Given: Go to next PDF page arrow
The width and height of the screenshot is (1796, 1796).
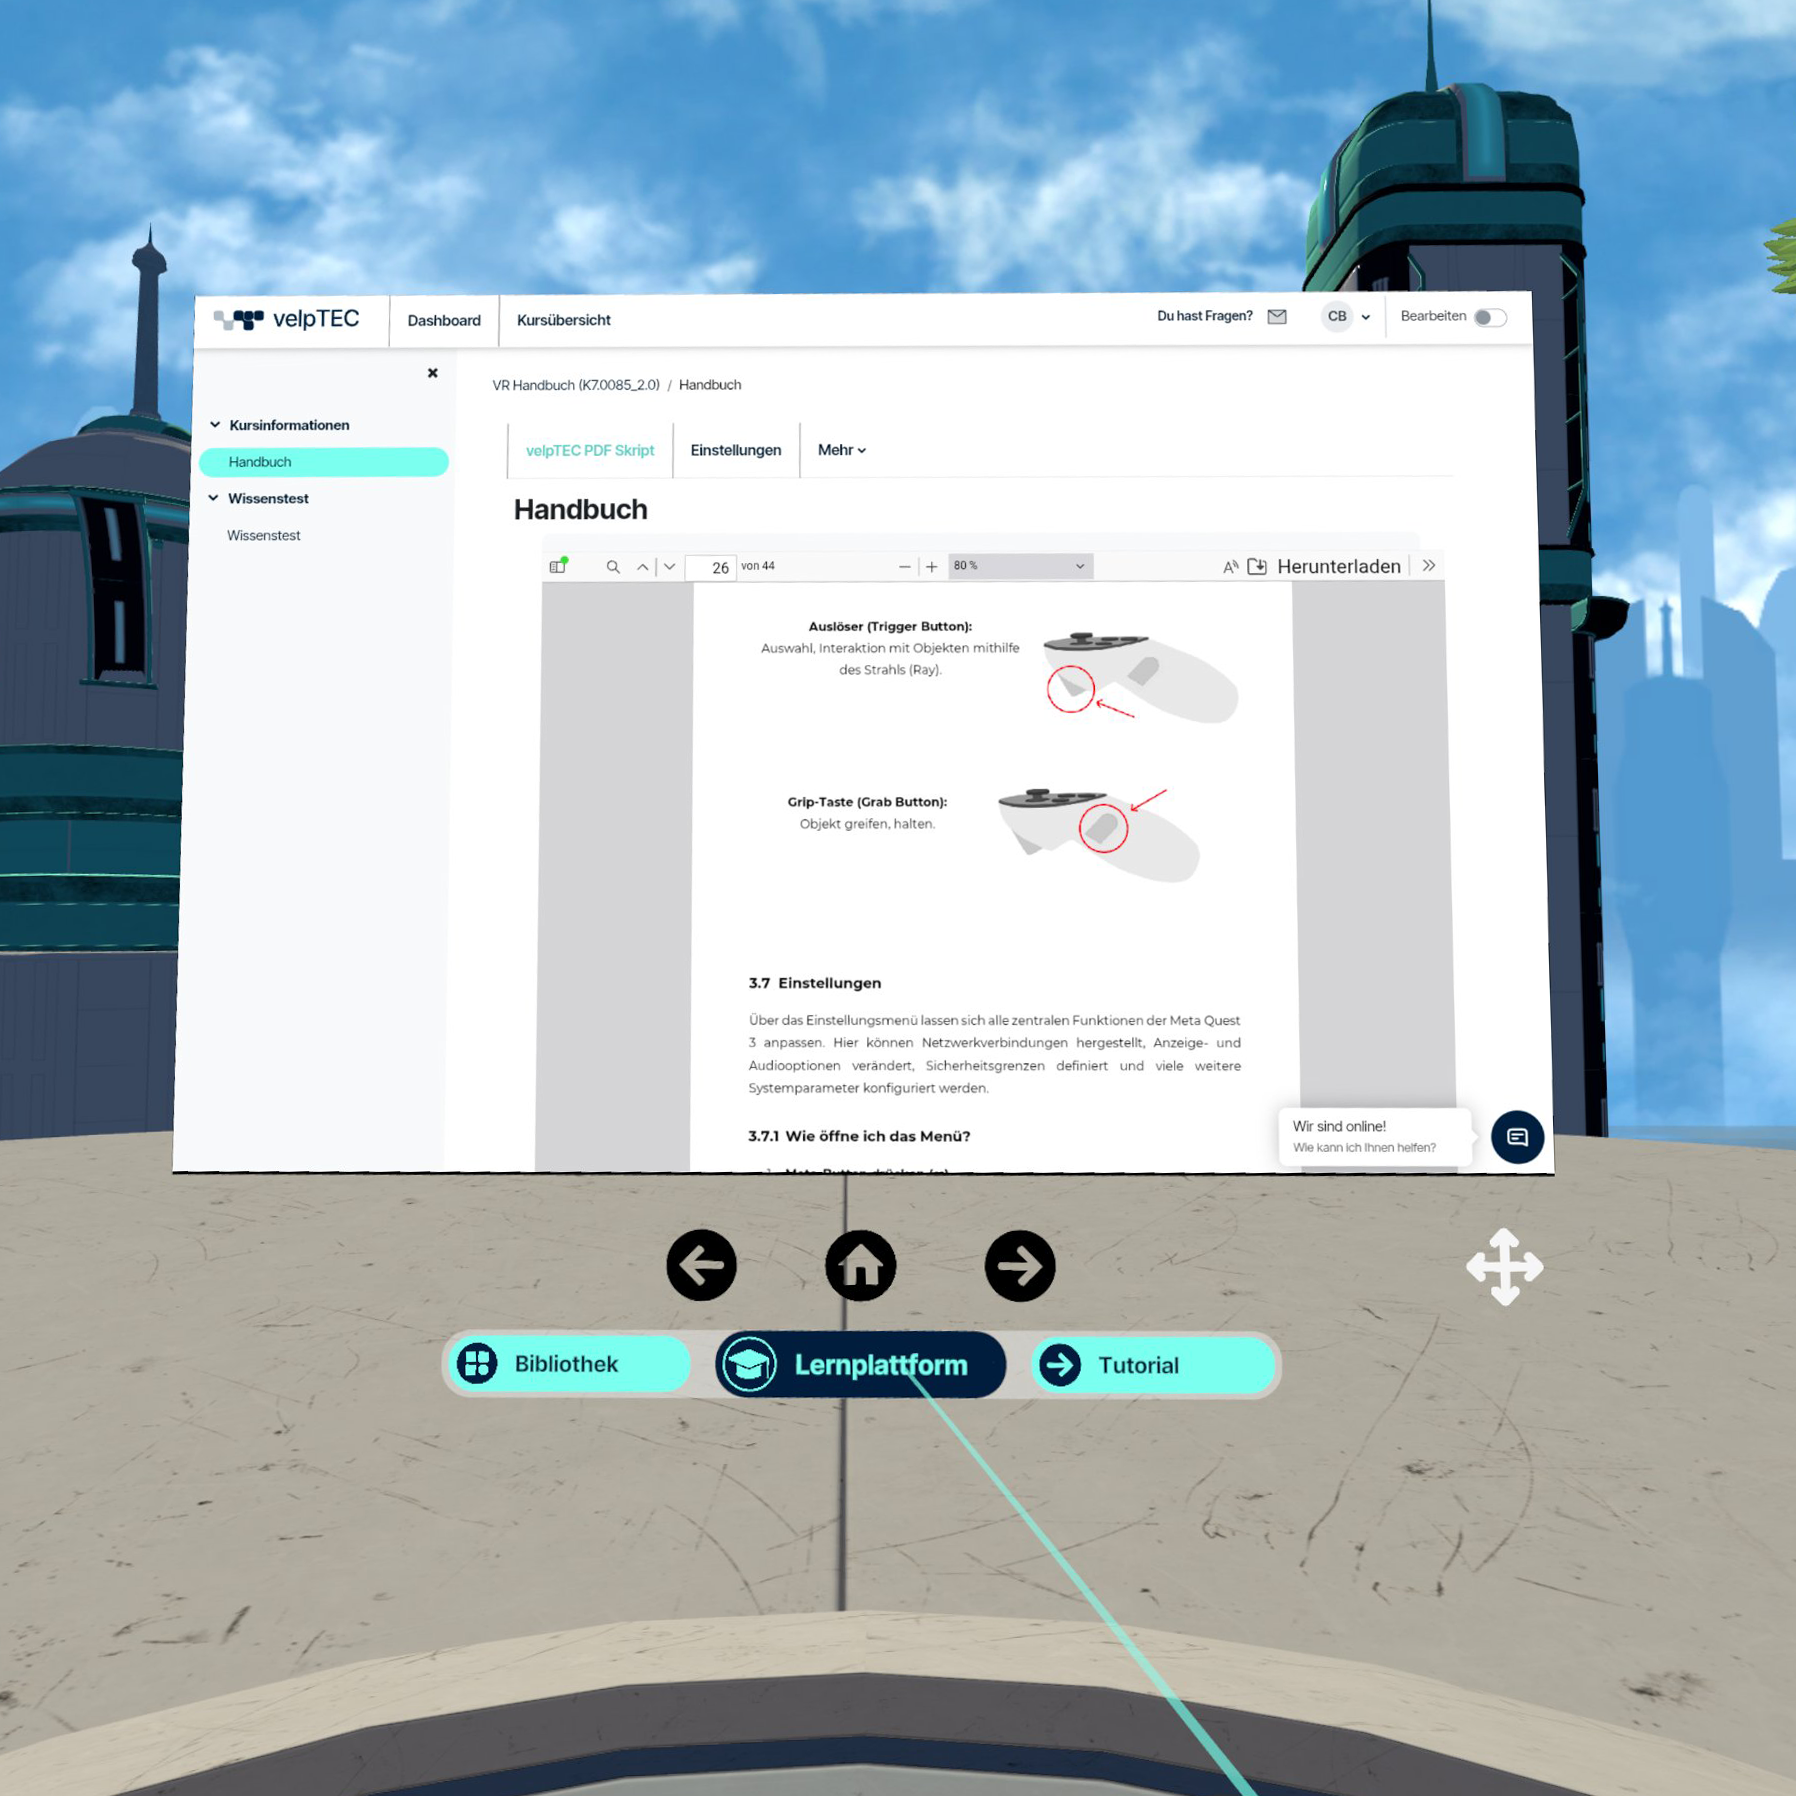Looking at the screenshot, I should click(670, 567).
